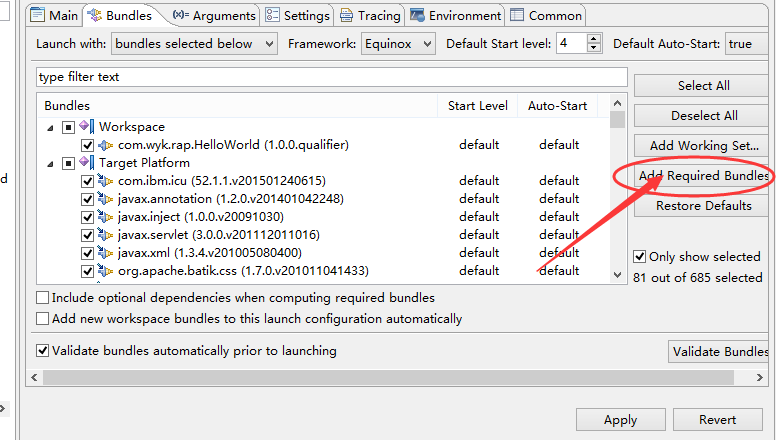Enable Include optional dependencies option

pyautogui.click(x=43, y=297)
